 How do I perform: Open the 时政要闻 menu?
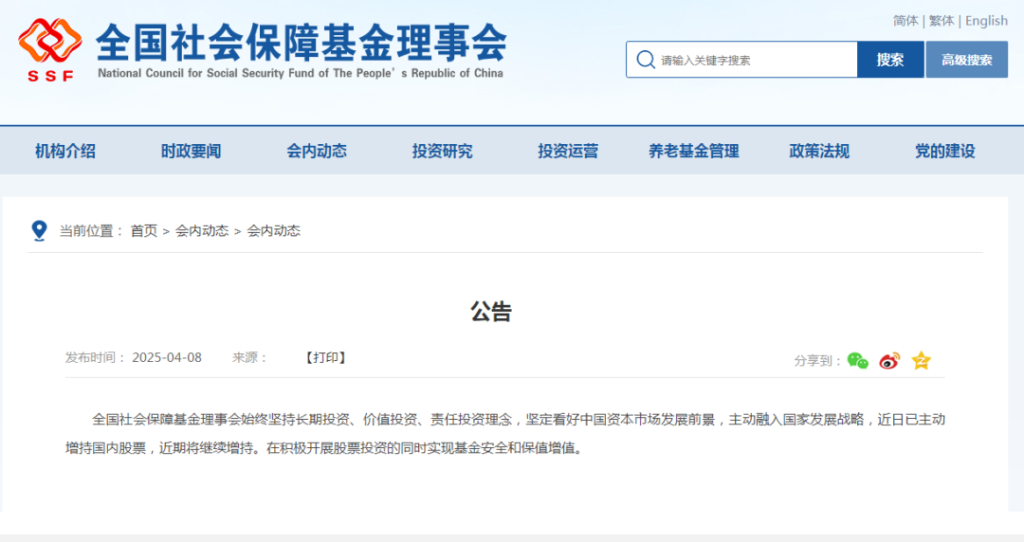191,151
